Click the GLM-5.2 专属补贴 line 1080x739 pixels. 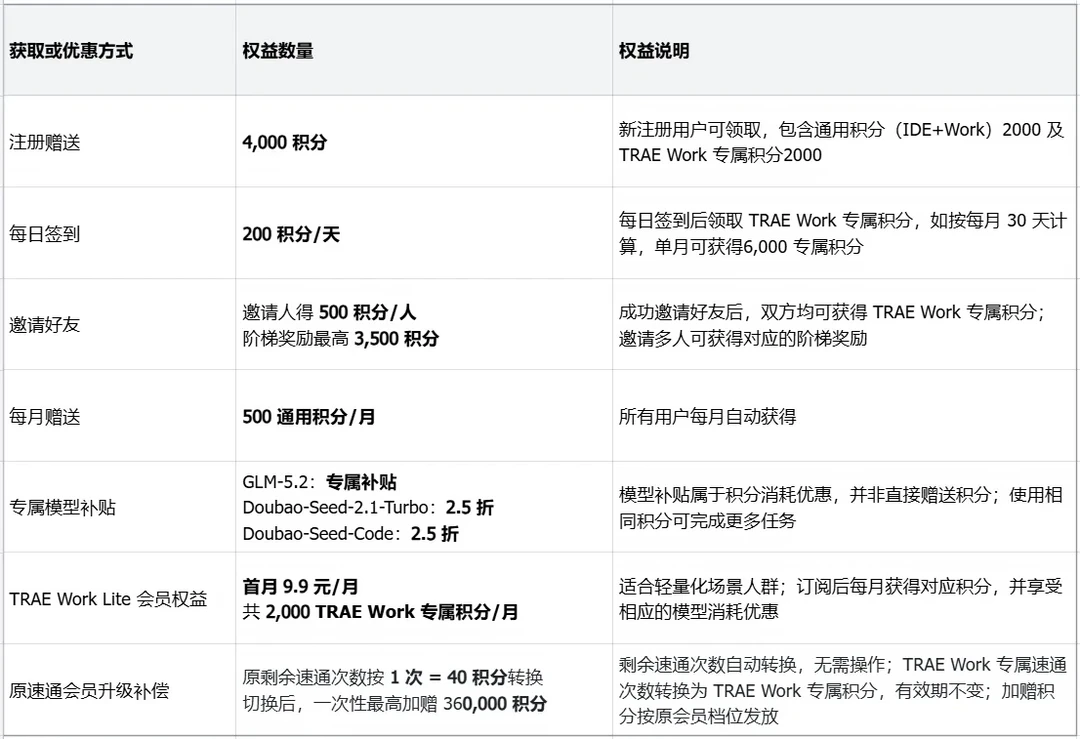pos(320,482)
